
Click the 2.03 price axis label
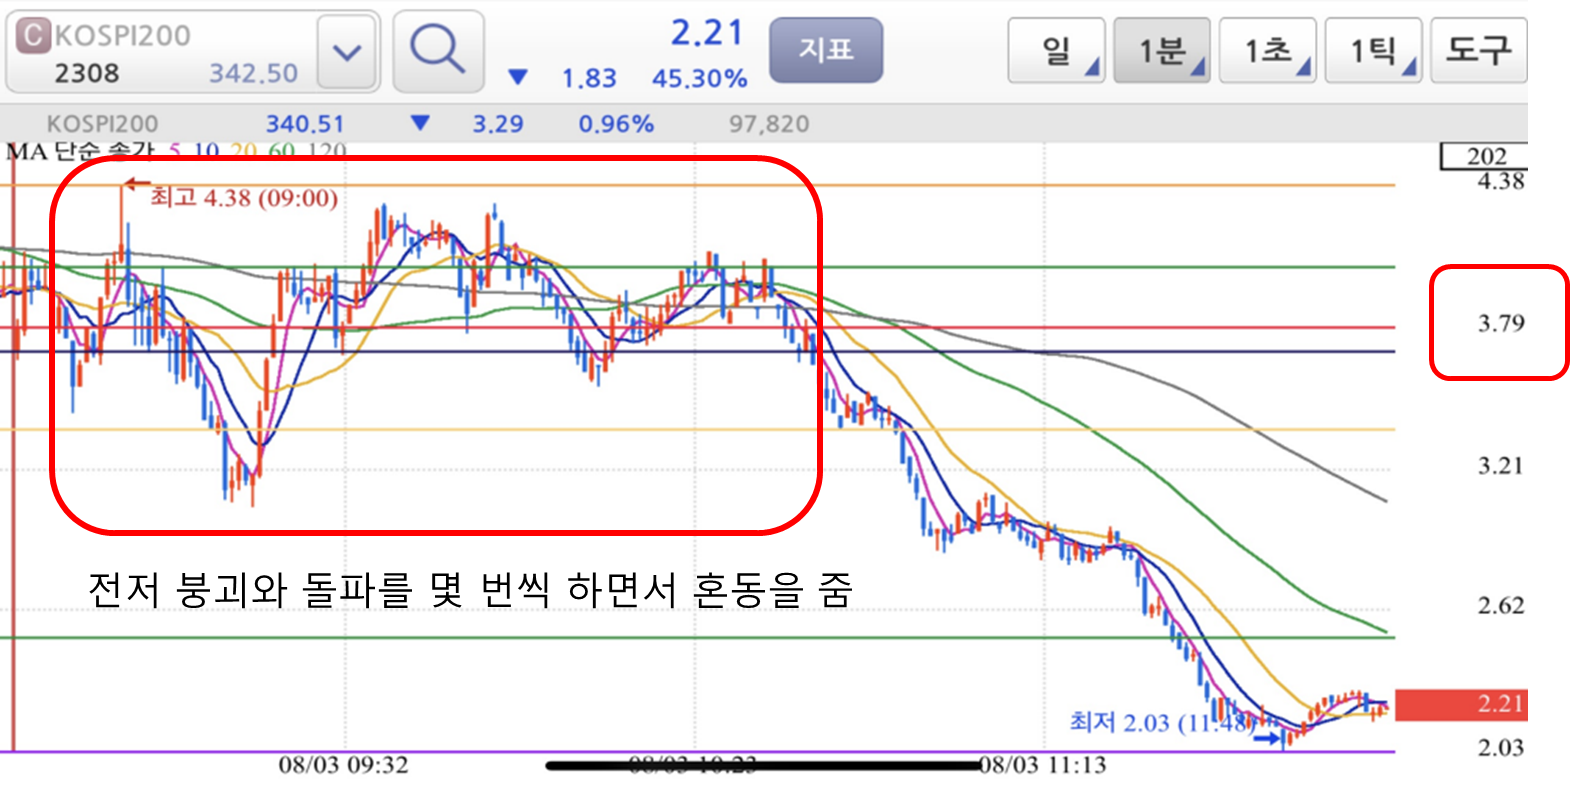[x=1500, y=748]
